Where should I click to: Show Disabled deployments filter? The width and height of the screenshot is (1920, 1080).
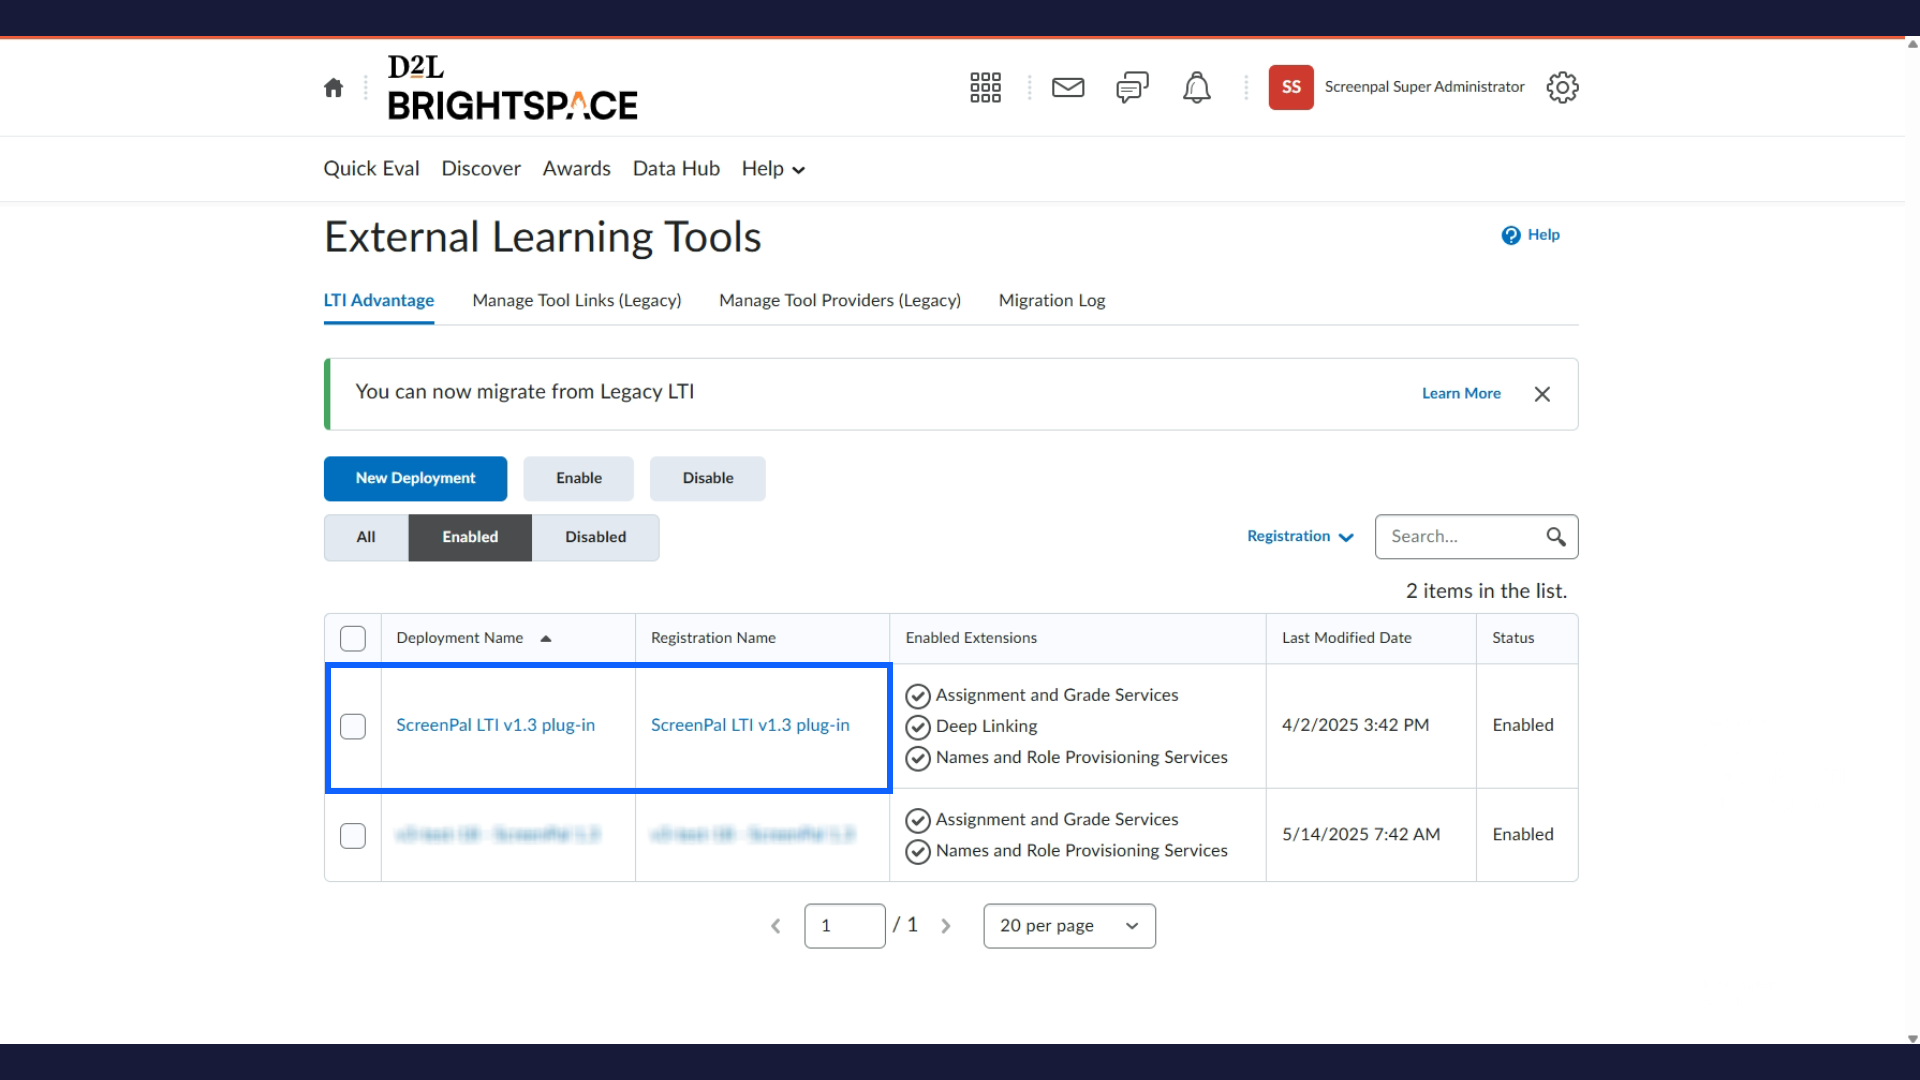coord(596,538)
